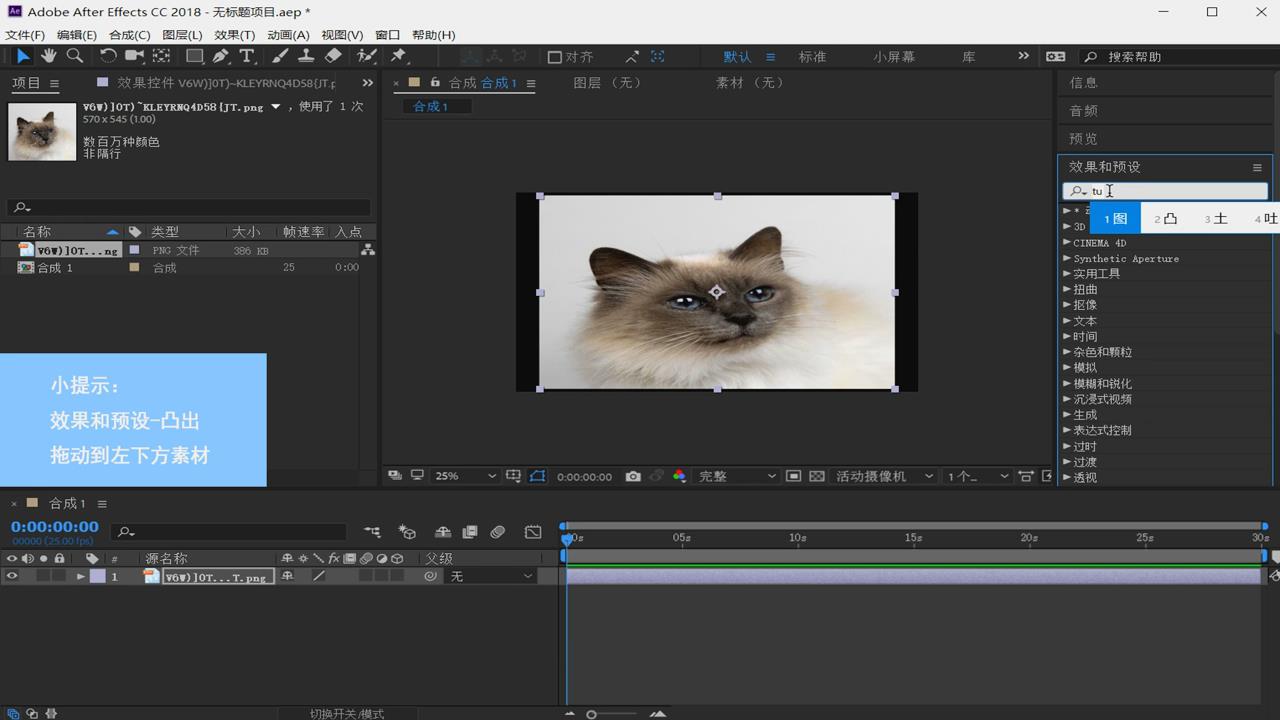The width and height of the screenshot is (1280, 720).
Task: Switch to the 标准 workspace
Action: [x=813, y=57]
